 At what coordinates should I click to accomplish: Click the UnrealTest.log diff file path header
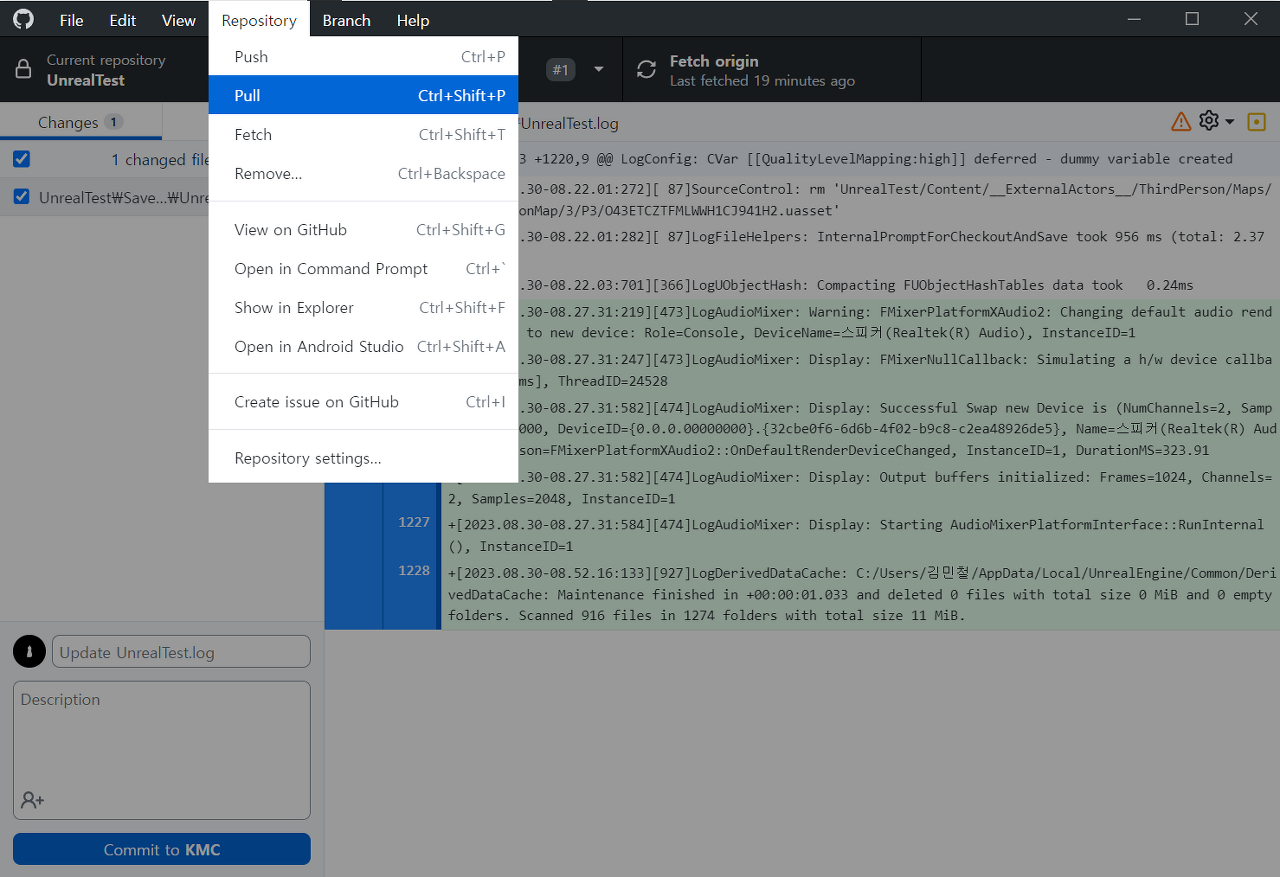coord(568,124)
